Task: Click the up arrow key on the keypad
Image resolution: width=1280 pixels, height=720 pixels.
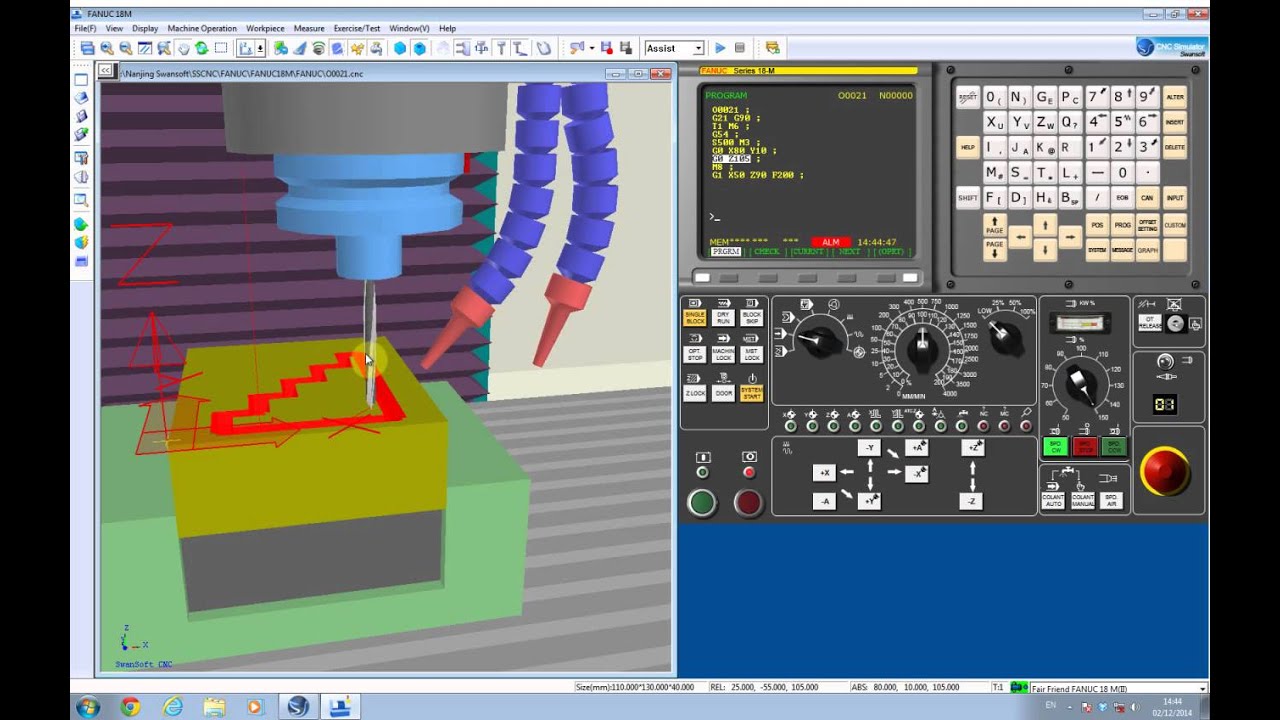Action: 1044,223
